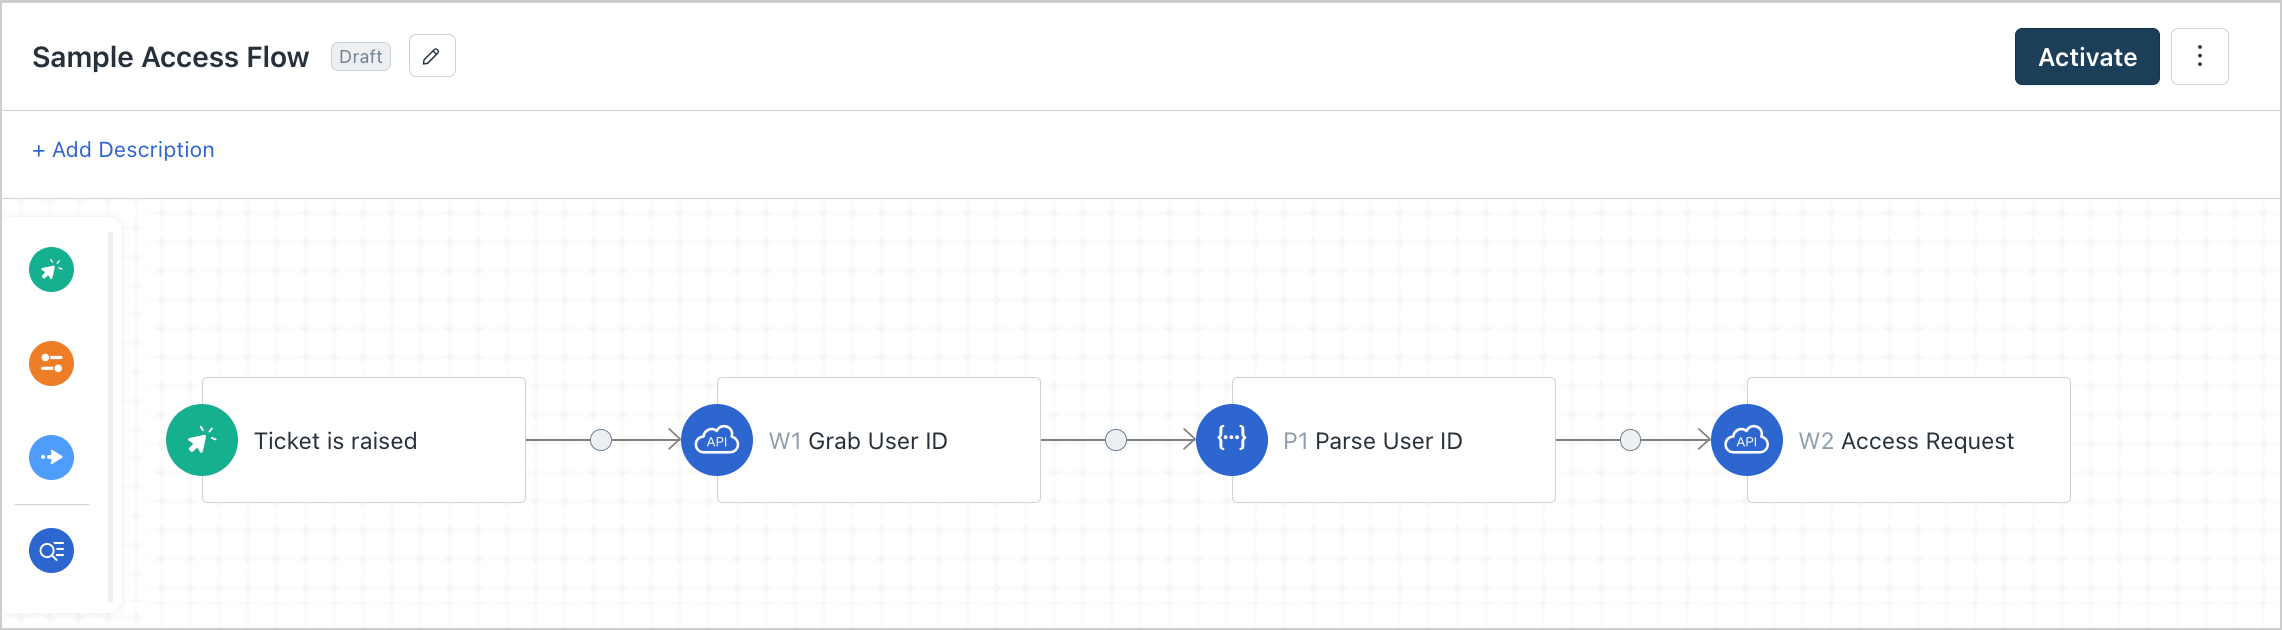Click the dark blue search list icon in sidebar
The height and width of the screenshot is (630, 2282).
point(52,551)
